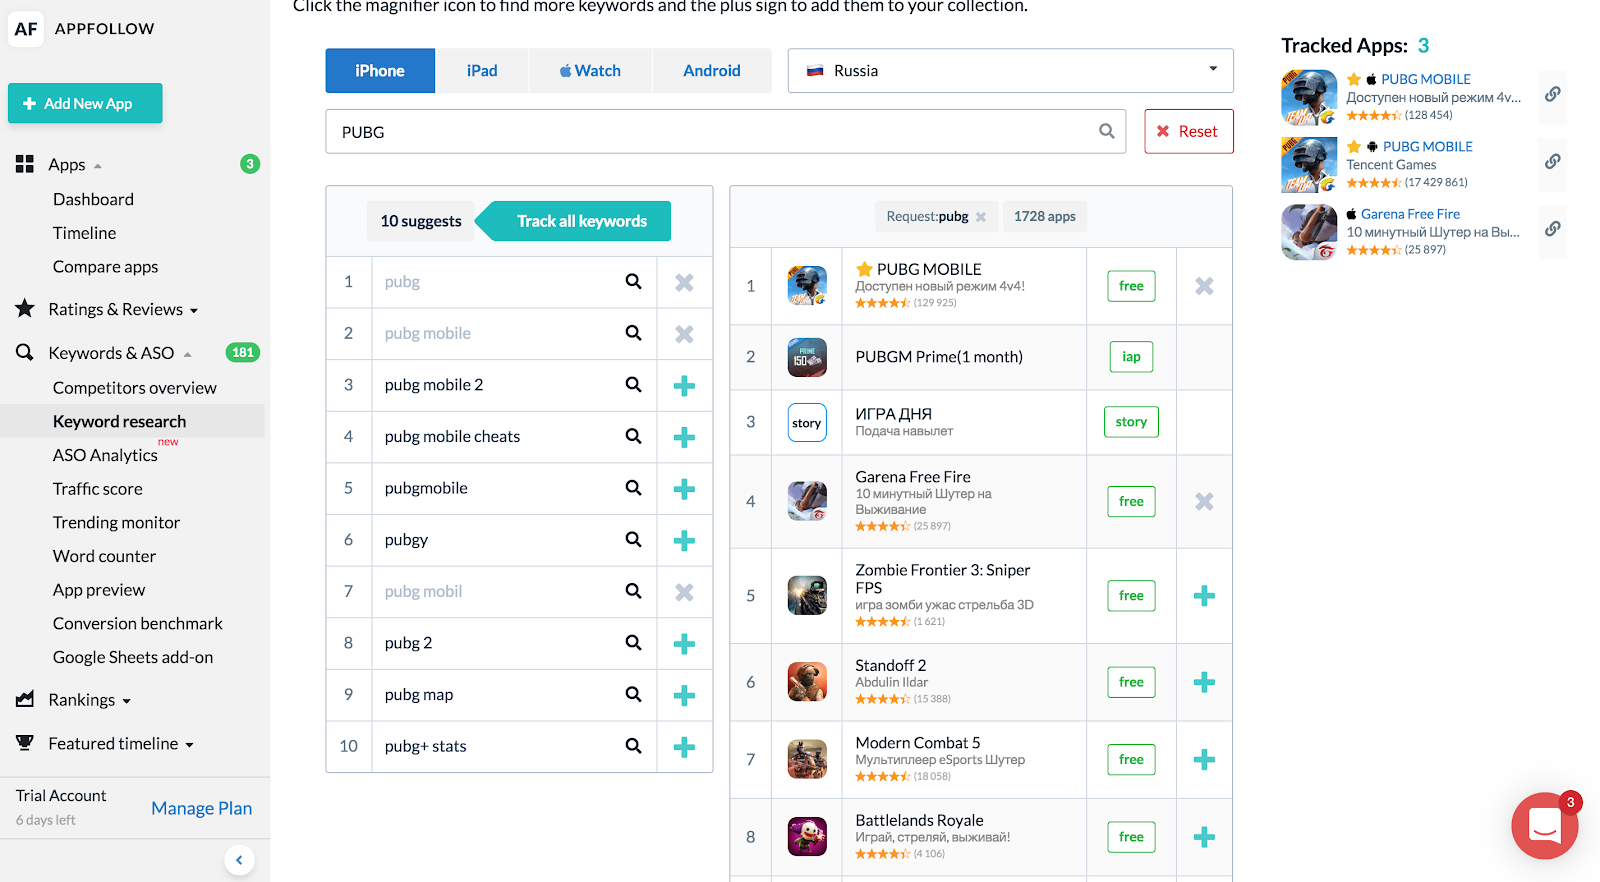Untrack Garena Free Fire in results list
The width and height of the screenshot is (1600, 882).
[1204, 502]
